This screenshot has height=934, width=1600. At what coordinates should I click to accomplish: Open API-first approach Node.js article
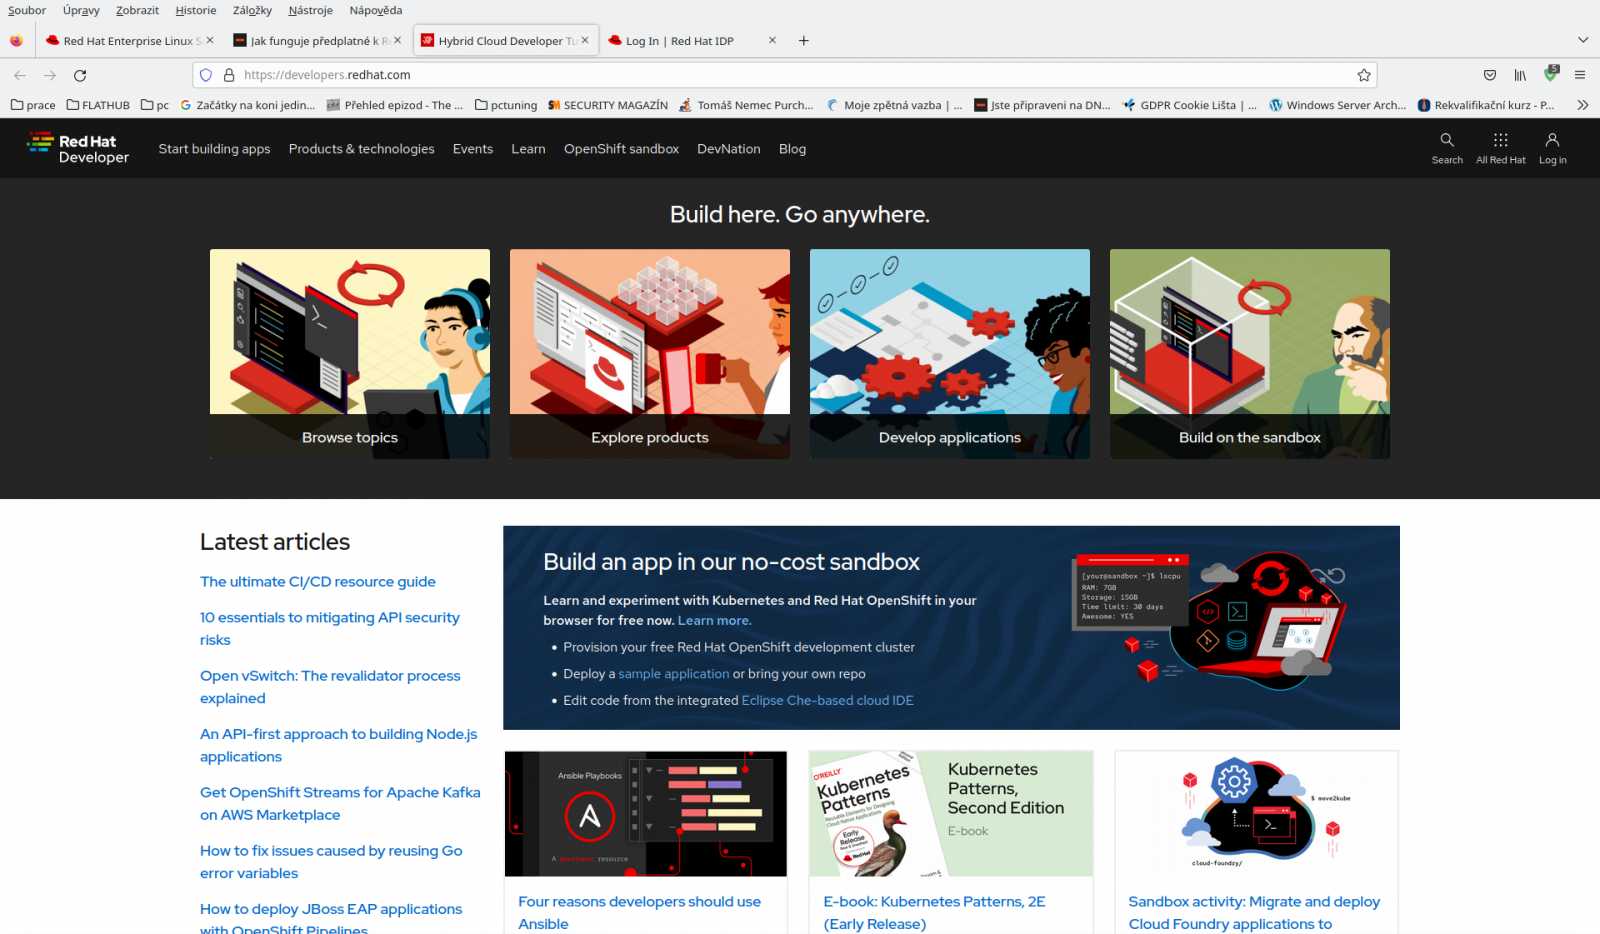338,745
